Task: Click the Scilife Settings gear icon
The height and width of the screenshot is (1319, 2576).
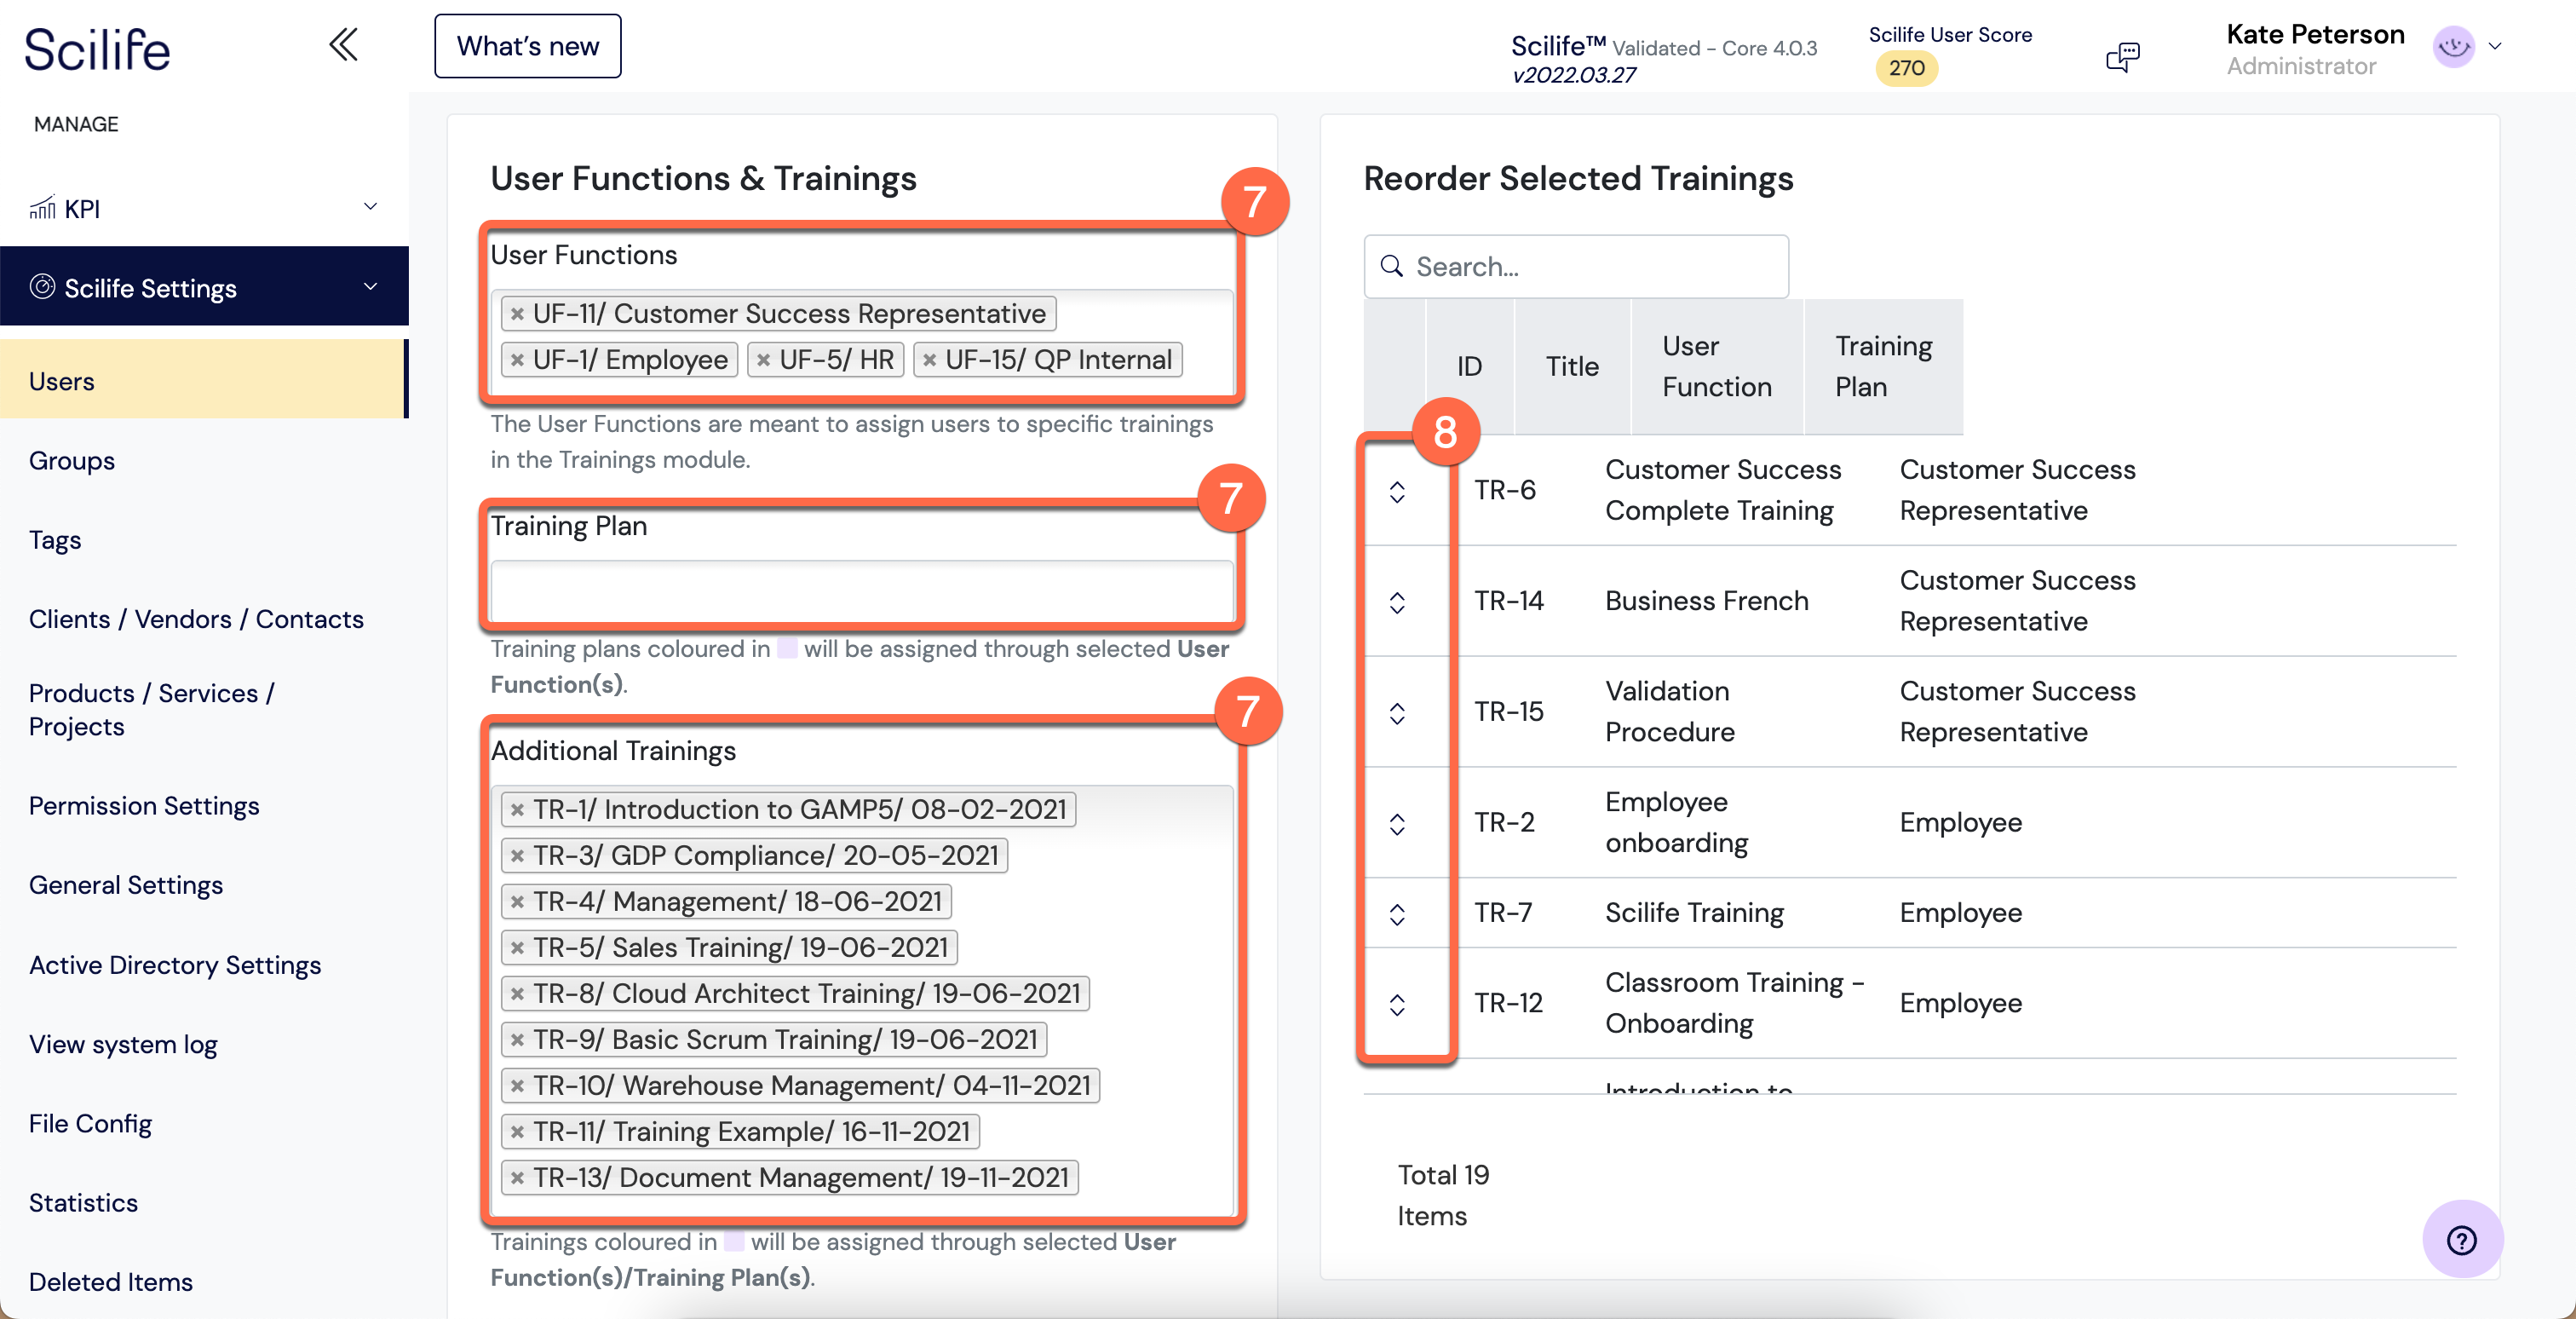Action: 42,287
